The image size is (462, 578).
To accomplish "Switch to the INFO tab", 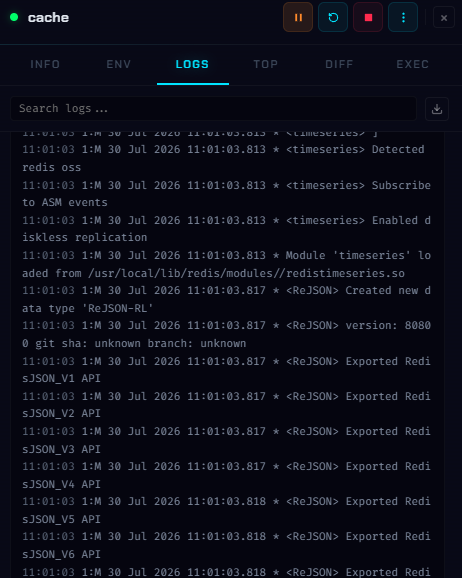I will (45, 64).
